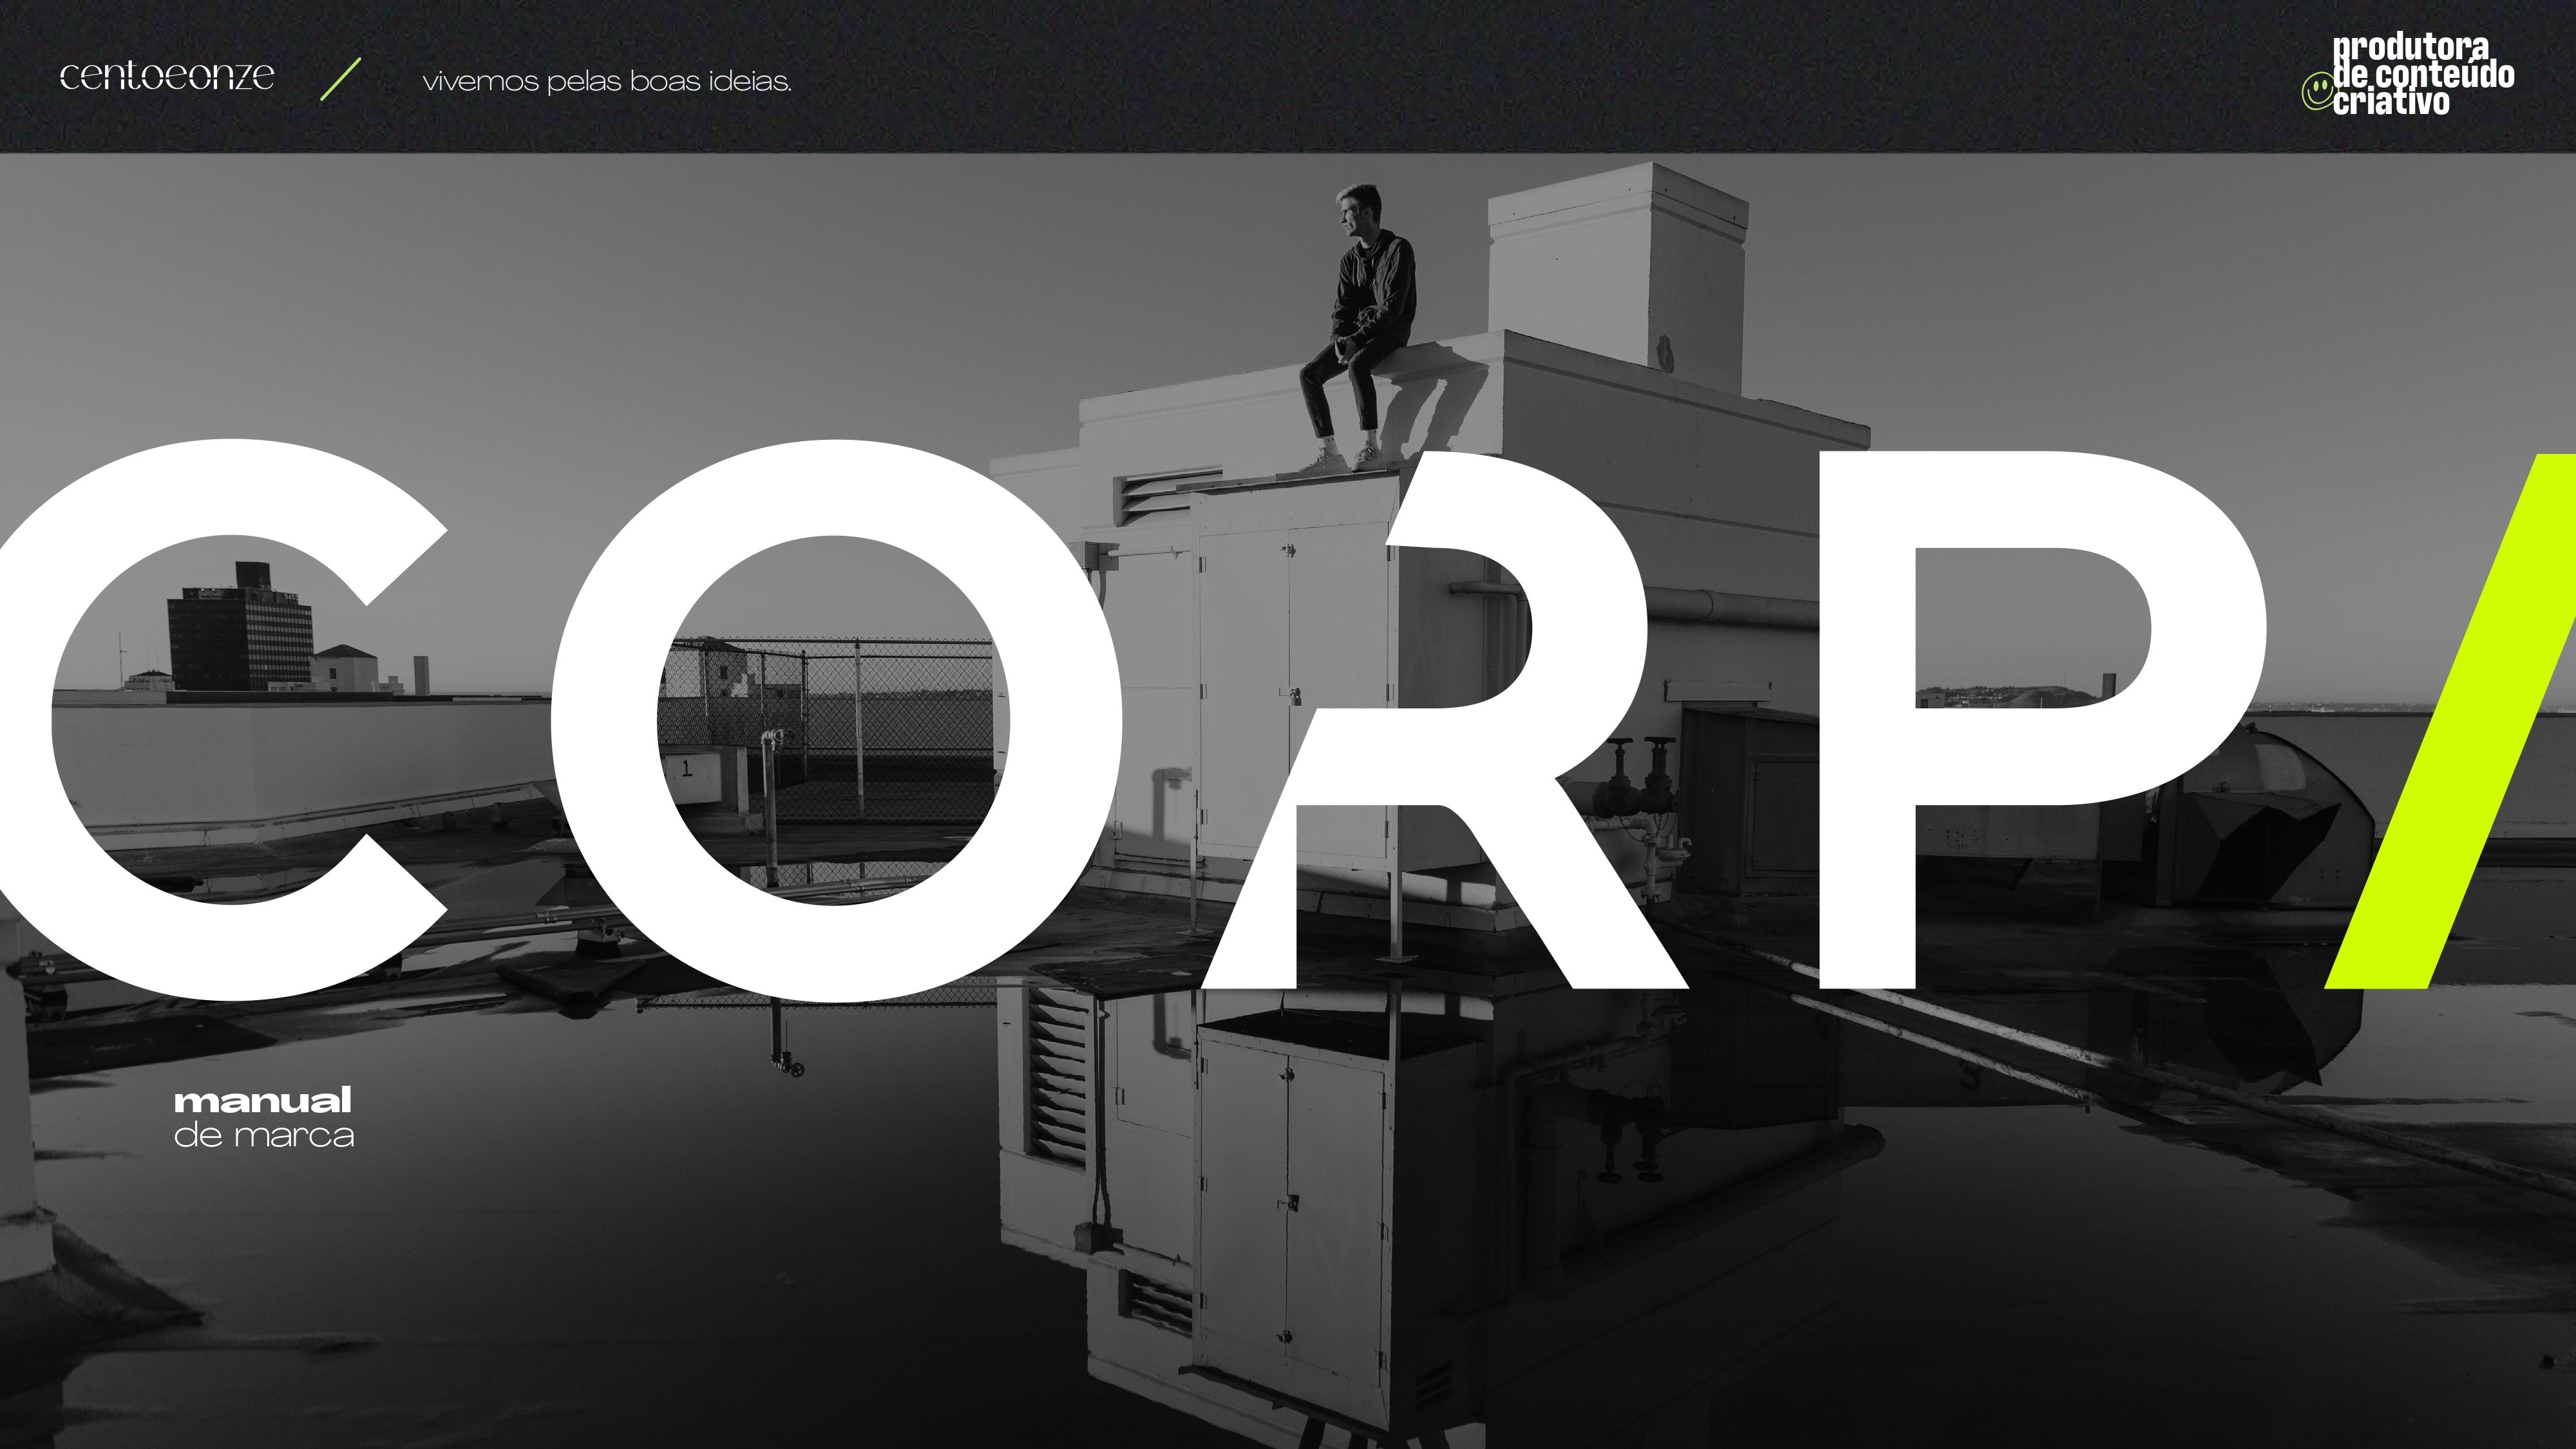The height and width of the screenshot is (1449, 2576).
Task: Click the small green slash in header
Action: pos(340,79)
